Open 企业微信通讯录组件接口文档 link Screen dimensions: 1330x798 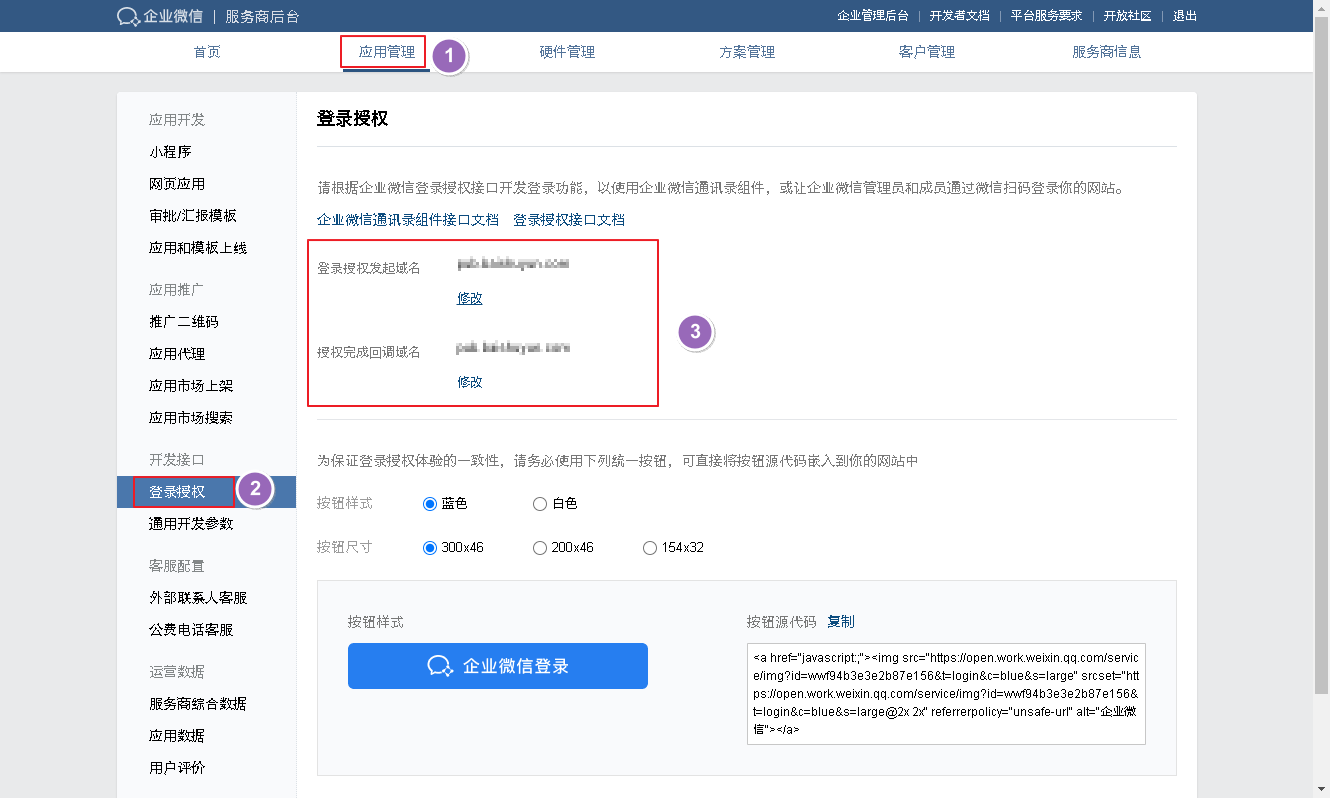click(407, 220)
